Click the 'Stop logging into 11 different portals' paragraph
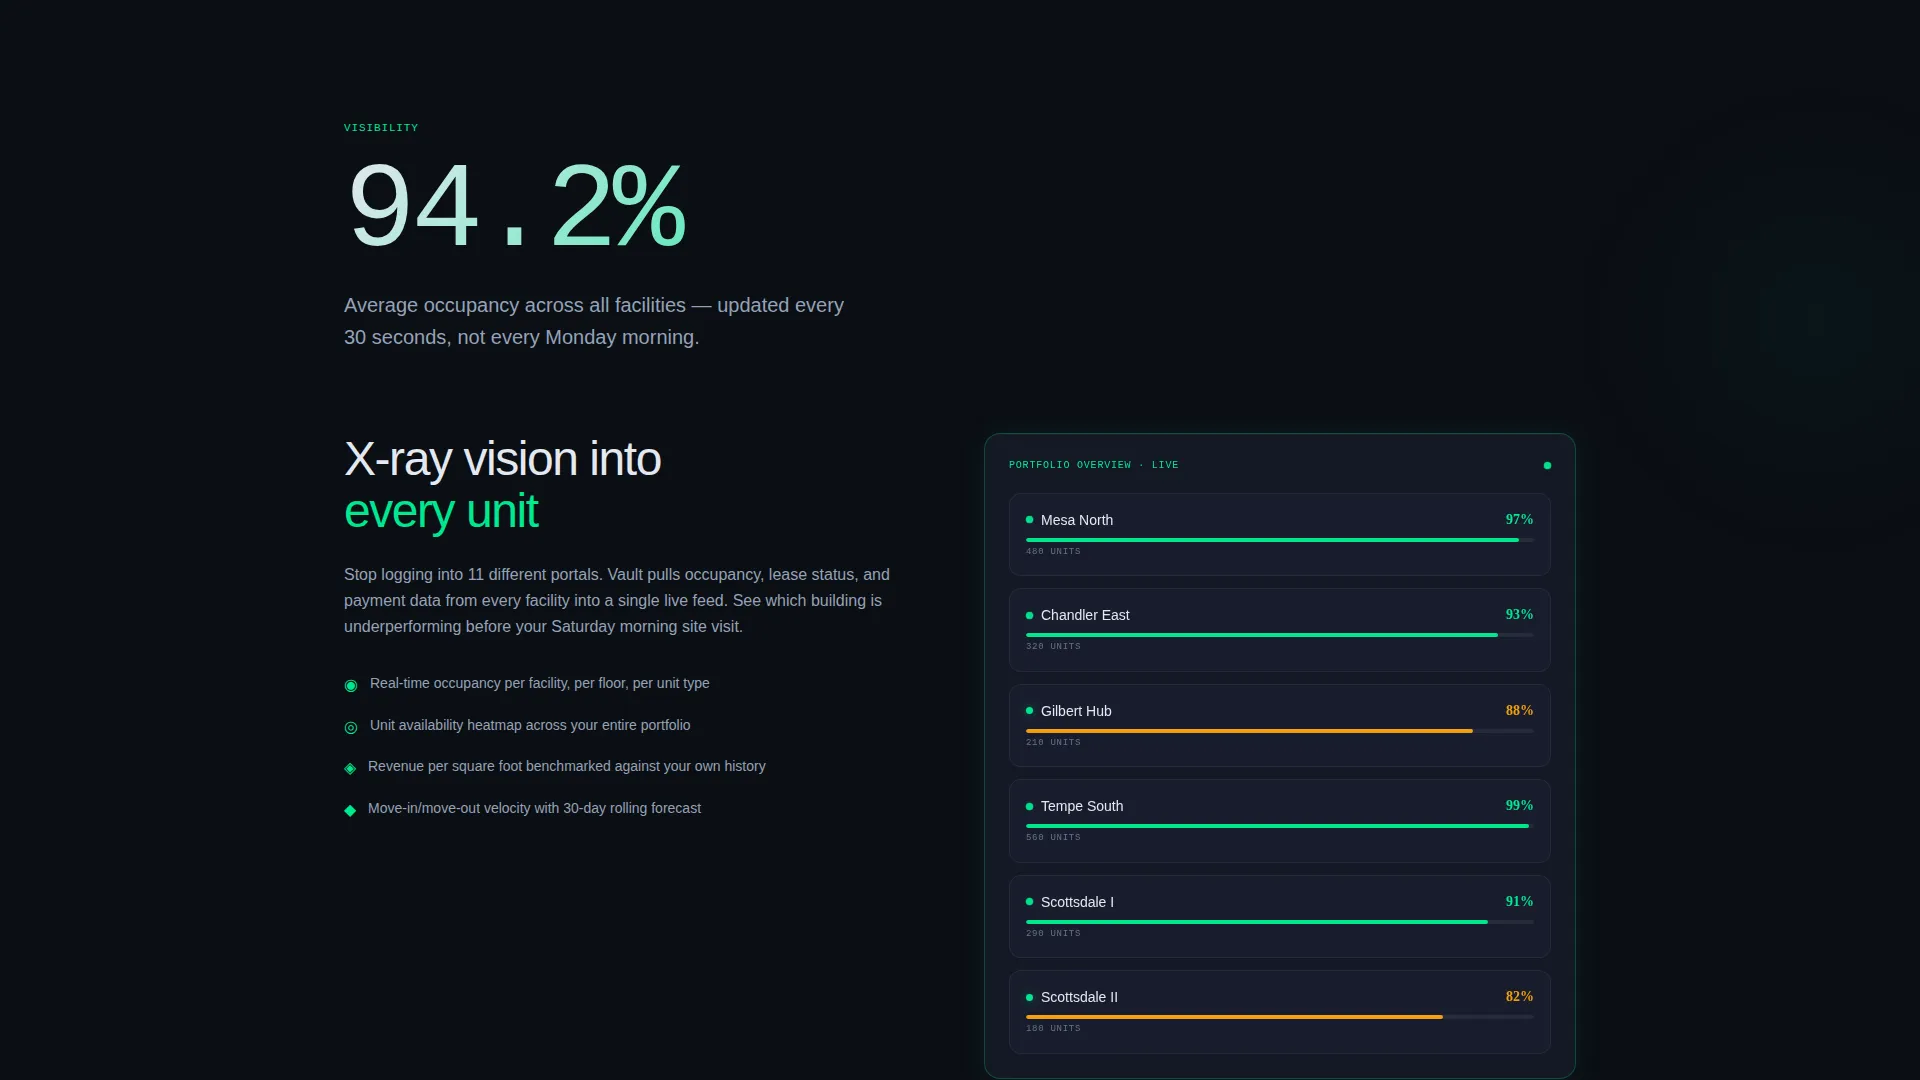 point(617,600)
